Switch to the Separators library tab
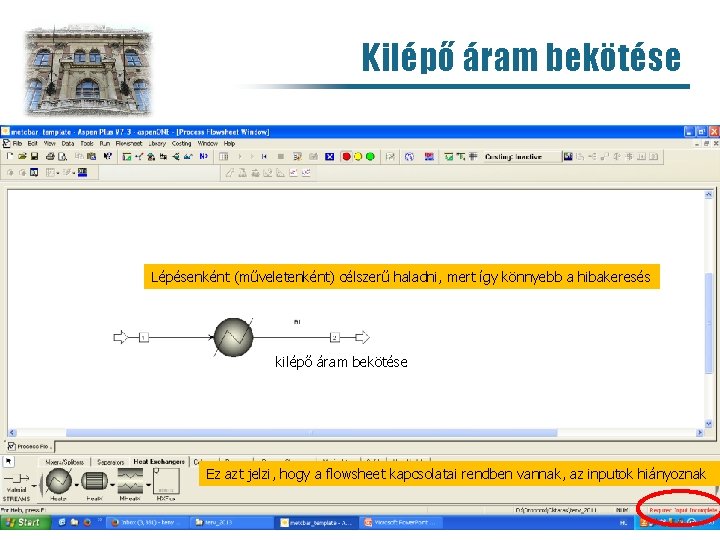 111,462
